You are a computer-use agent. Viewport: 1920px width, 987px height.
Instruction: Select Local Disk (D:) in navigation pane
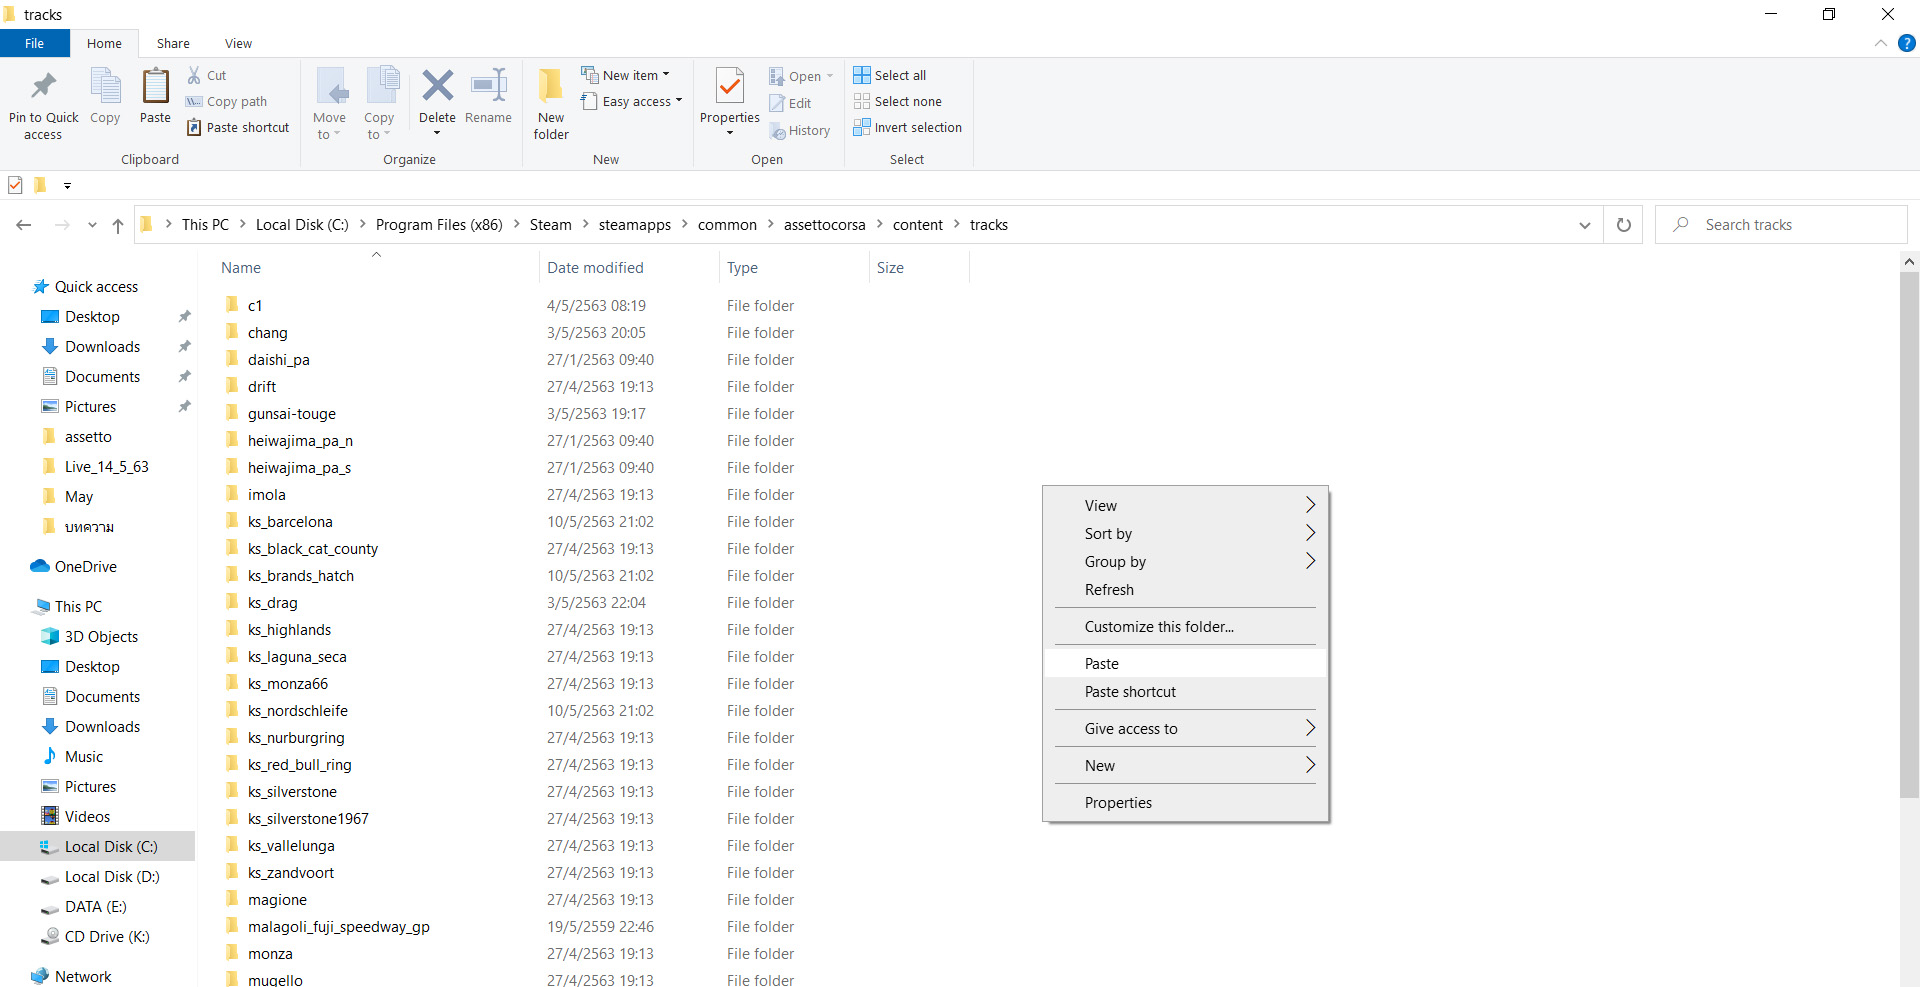(112, 876)
